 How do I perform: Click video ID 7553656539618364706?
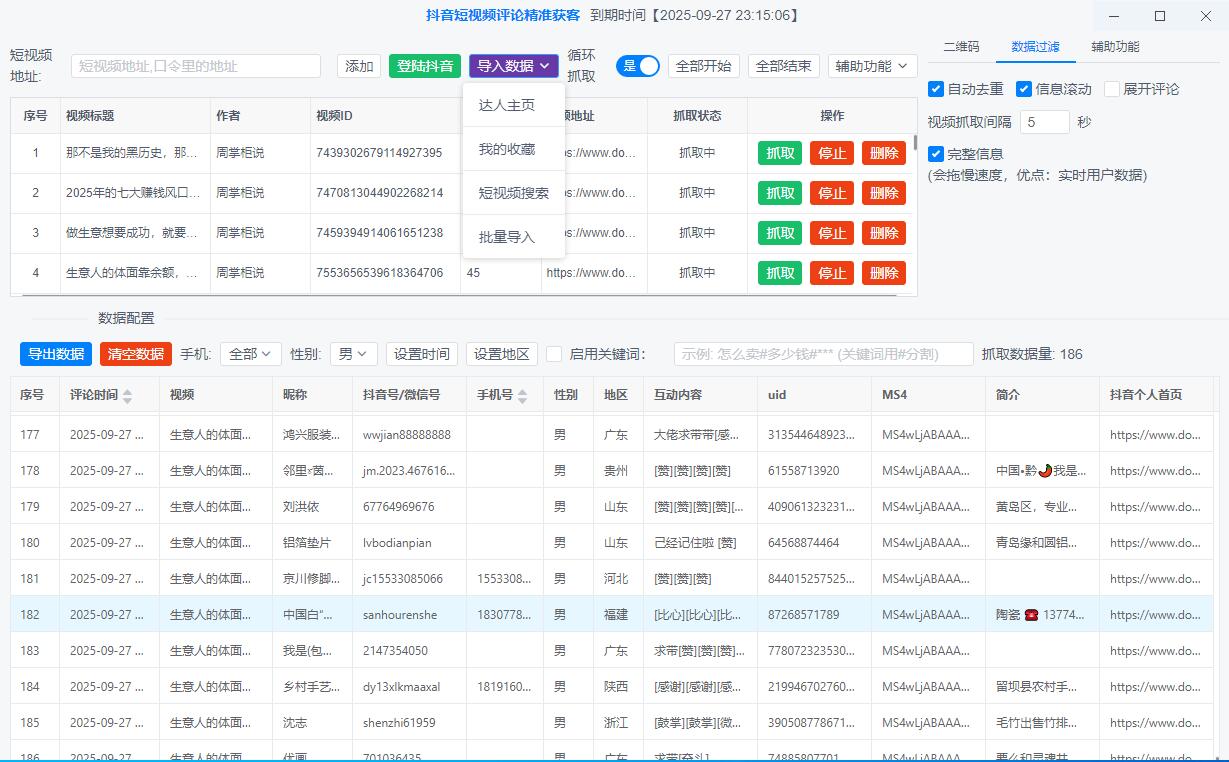click(x=379, y=273)
